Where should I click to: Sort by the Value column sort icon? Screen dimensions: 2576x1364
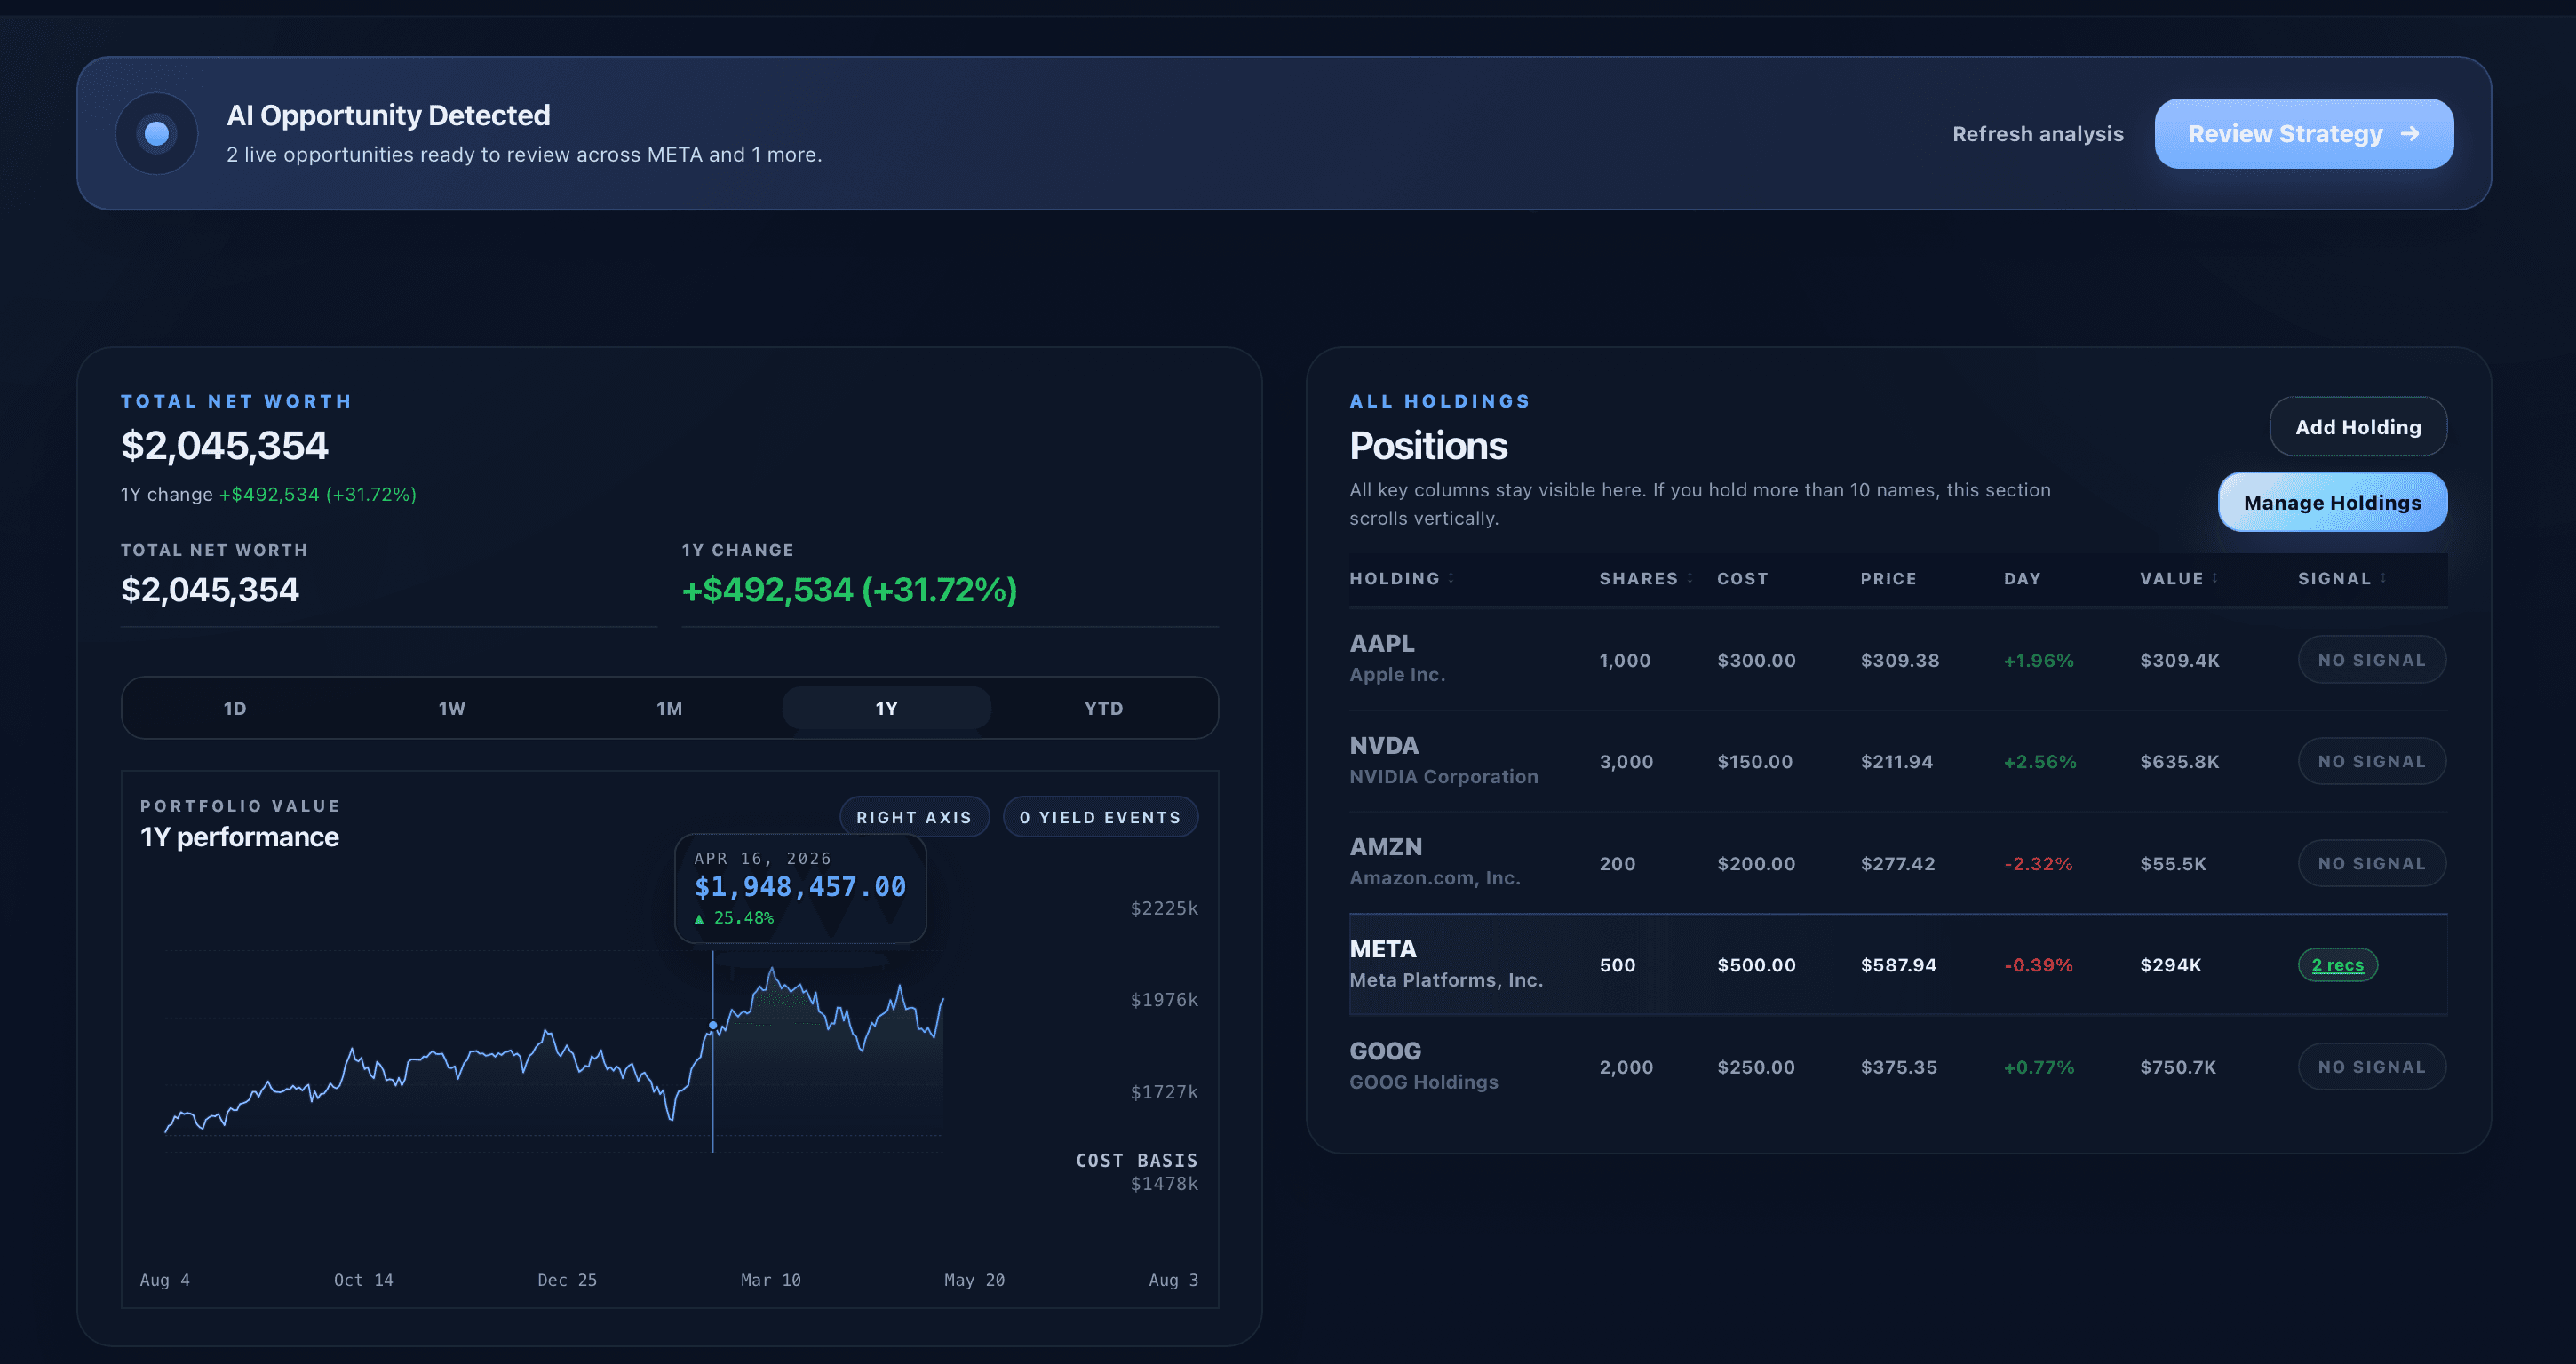click(x=2215, y=578)
